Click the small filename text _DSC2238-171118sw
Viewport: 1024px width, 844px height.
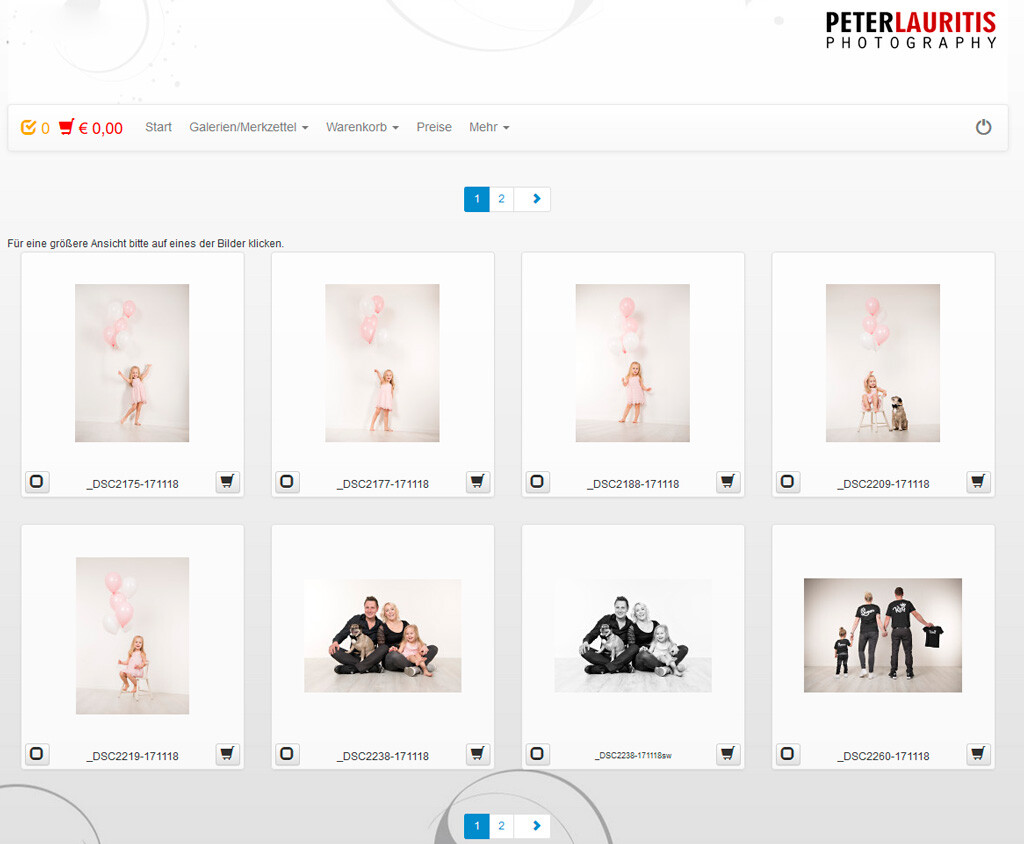click(633, 756)
